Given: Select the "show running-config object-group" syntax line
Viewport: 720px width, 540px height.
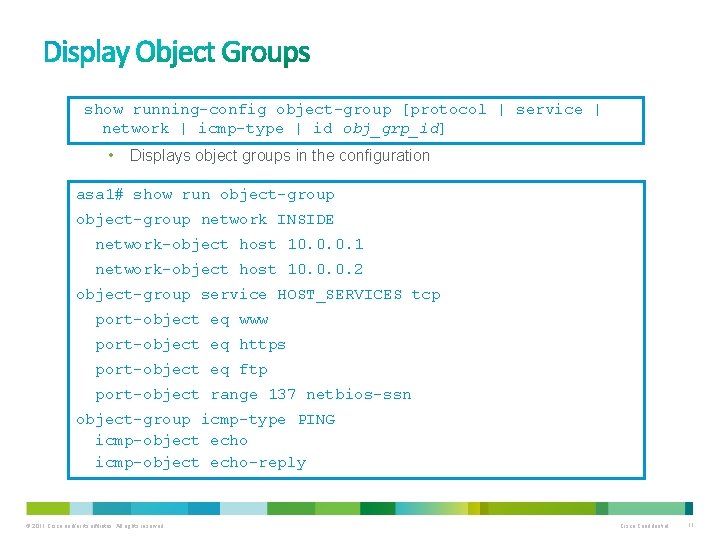Looking at the screenshot, I should coord(342,110).
